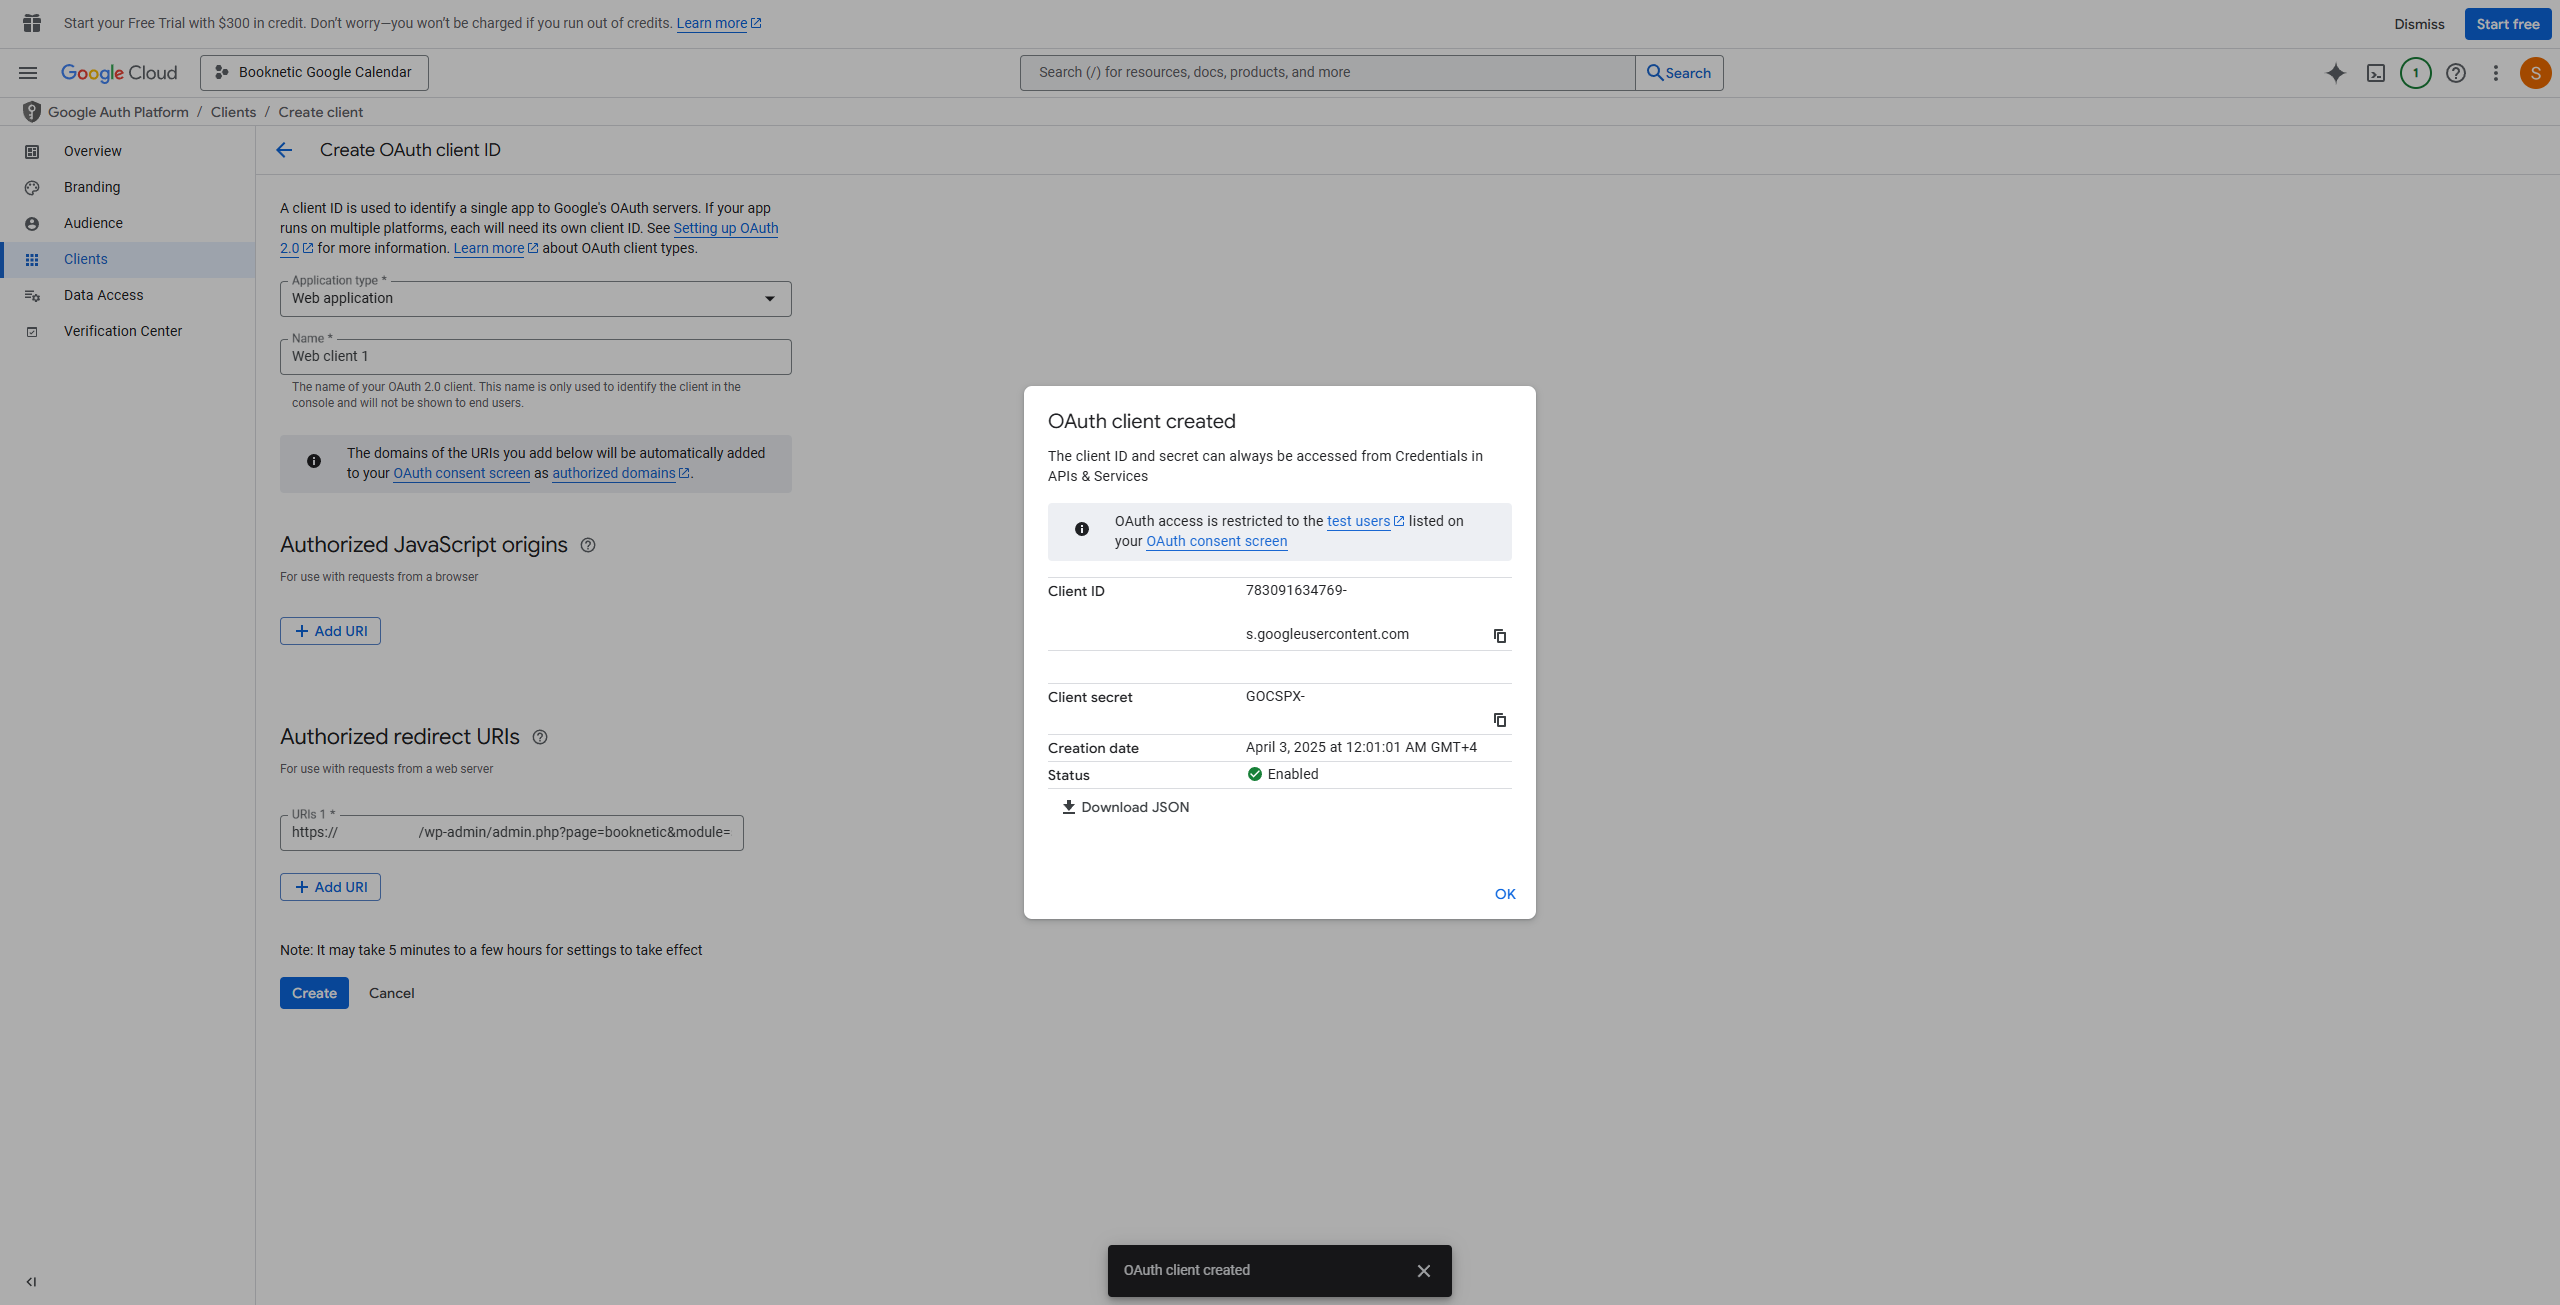Open help for Authorized redirect URIs
This screenshot has width=2560, height=1305.
(540, 737)
